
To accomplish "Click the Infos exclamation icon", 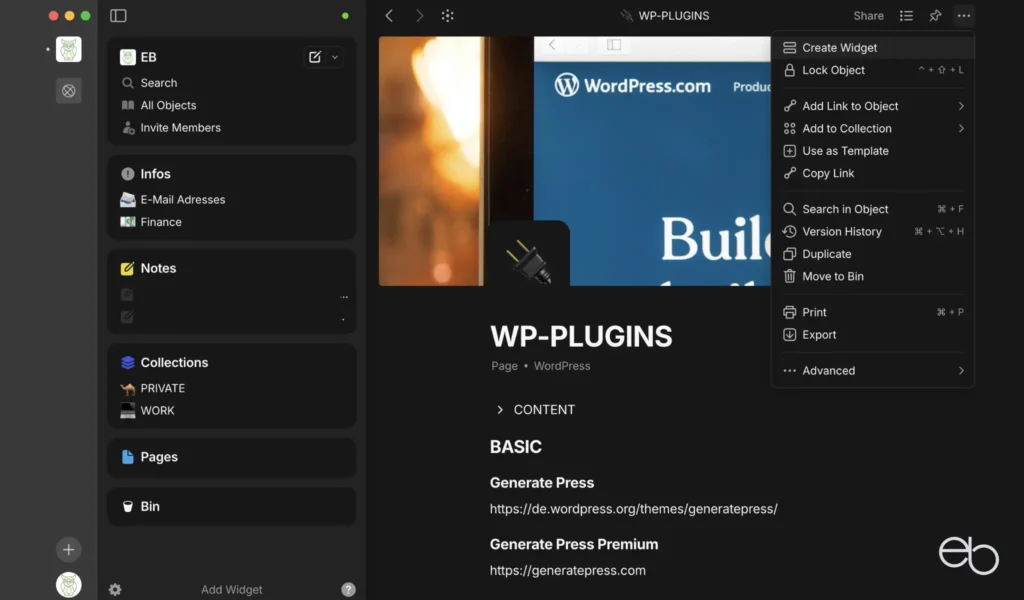I will tap(127, 174).
